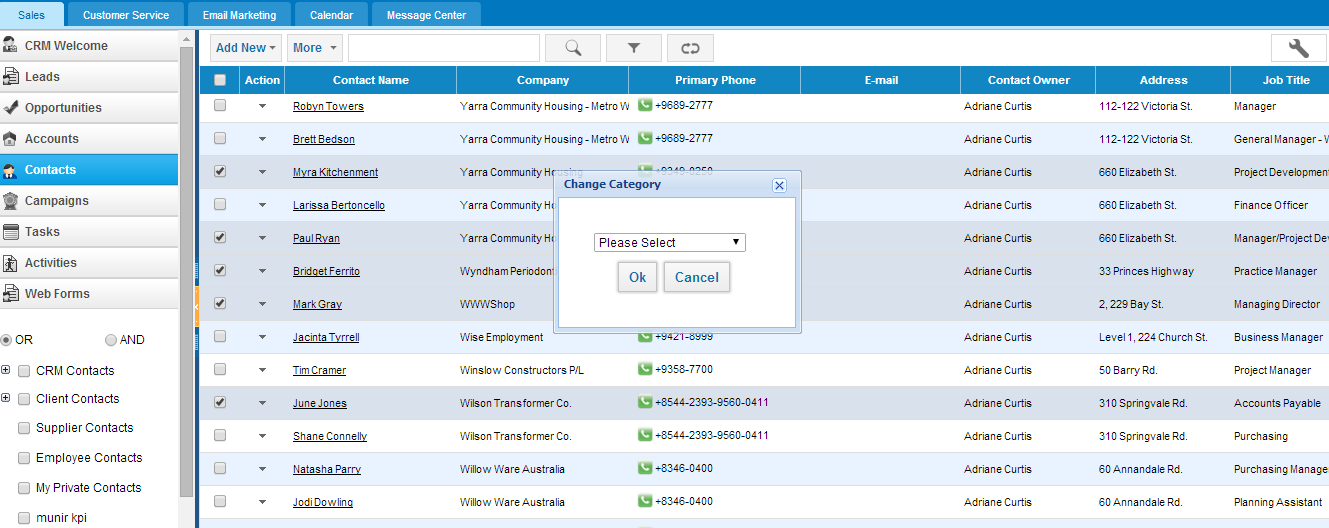Select the Sales tab
Image resolution: width=1329 pixels, height=528 pixels.
coord(32,15)
